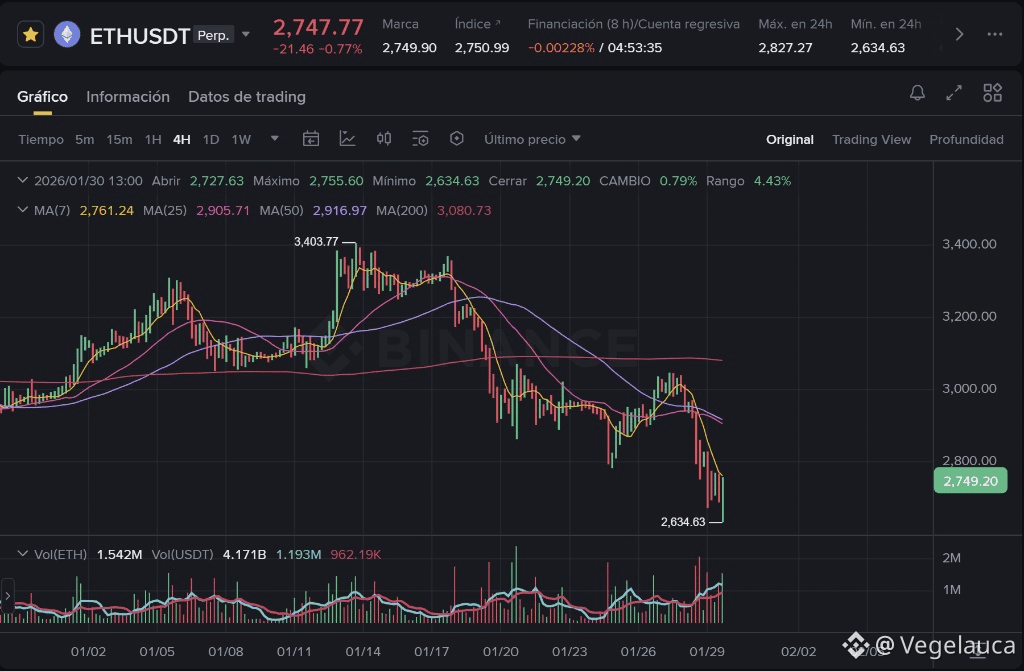Switch to the Información tab
Screen dimensions: 1024x671
click(x=128, y=97)
